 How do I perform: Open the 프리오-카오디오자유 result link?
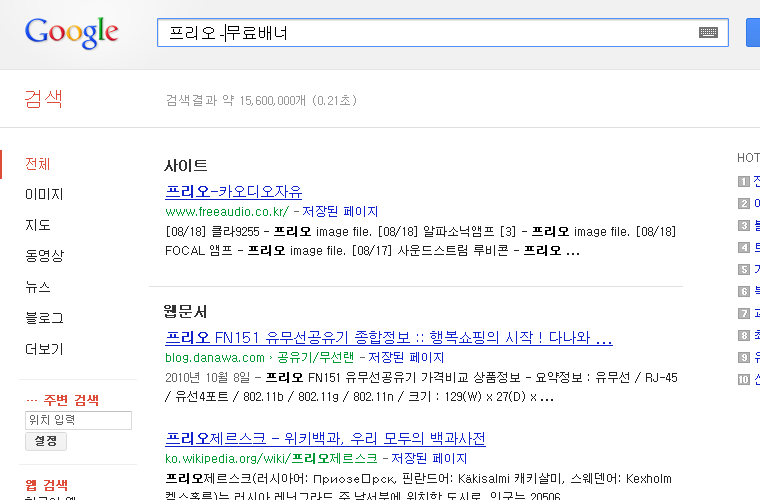pos(233,191)
